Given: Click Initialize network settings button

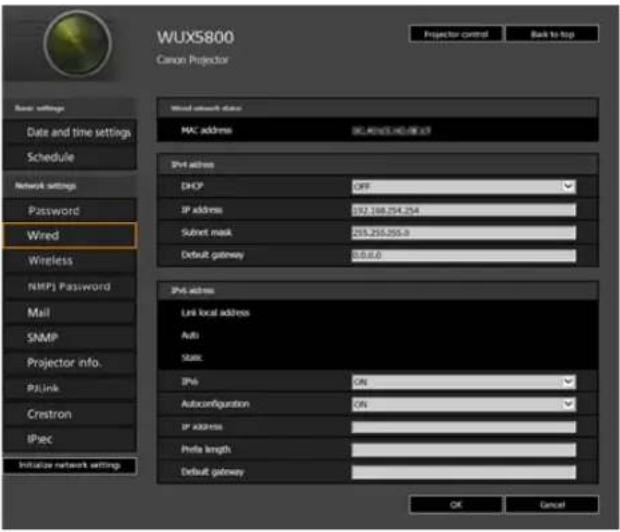Looking at the screenshot, I should (70, 466).
